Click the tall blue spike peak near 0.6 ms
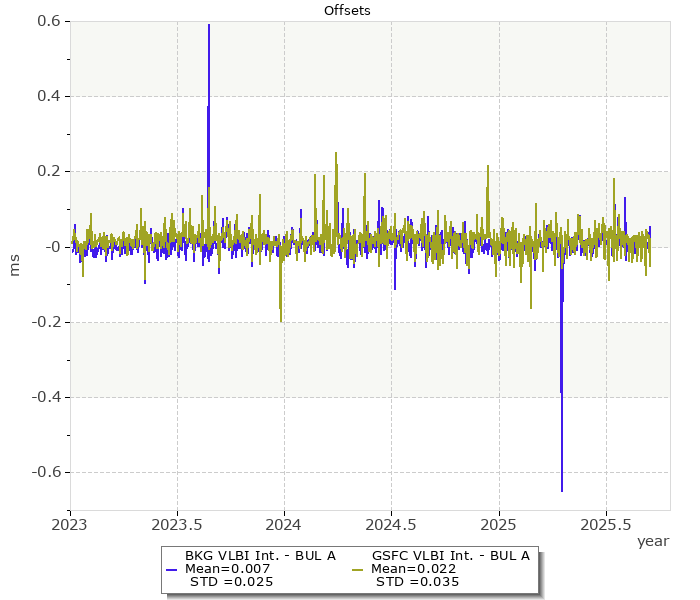The width and height of the screenshot is (700, 600). point(208,27)
